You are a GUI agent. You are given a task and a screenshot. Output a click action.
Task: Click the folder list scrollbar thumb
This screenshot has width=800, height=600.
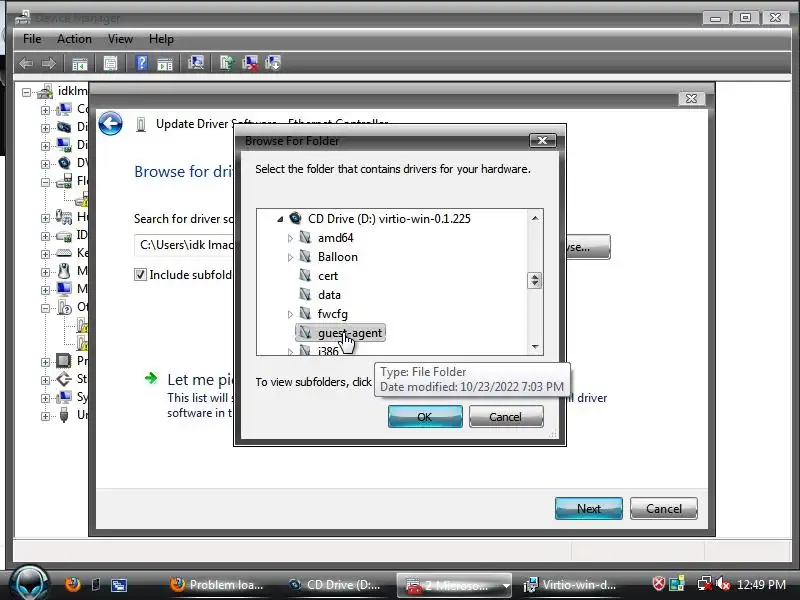point(534,280)
